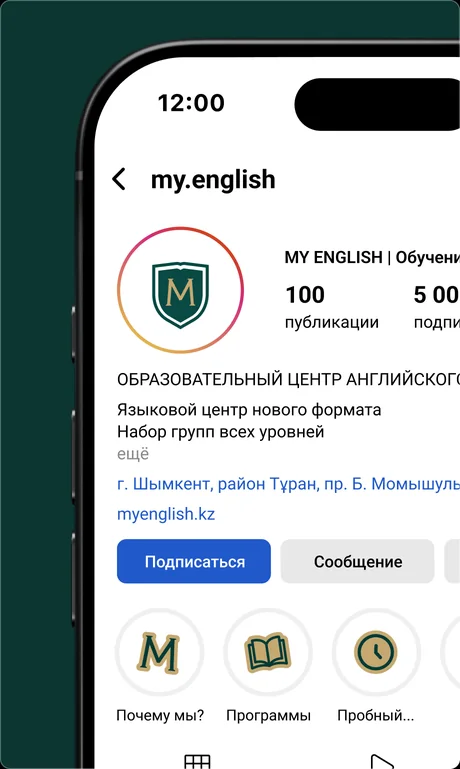Switch to the reels tab
The height and width of the screenshot is (769, 460).
[x=383, y=761]
